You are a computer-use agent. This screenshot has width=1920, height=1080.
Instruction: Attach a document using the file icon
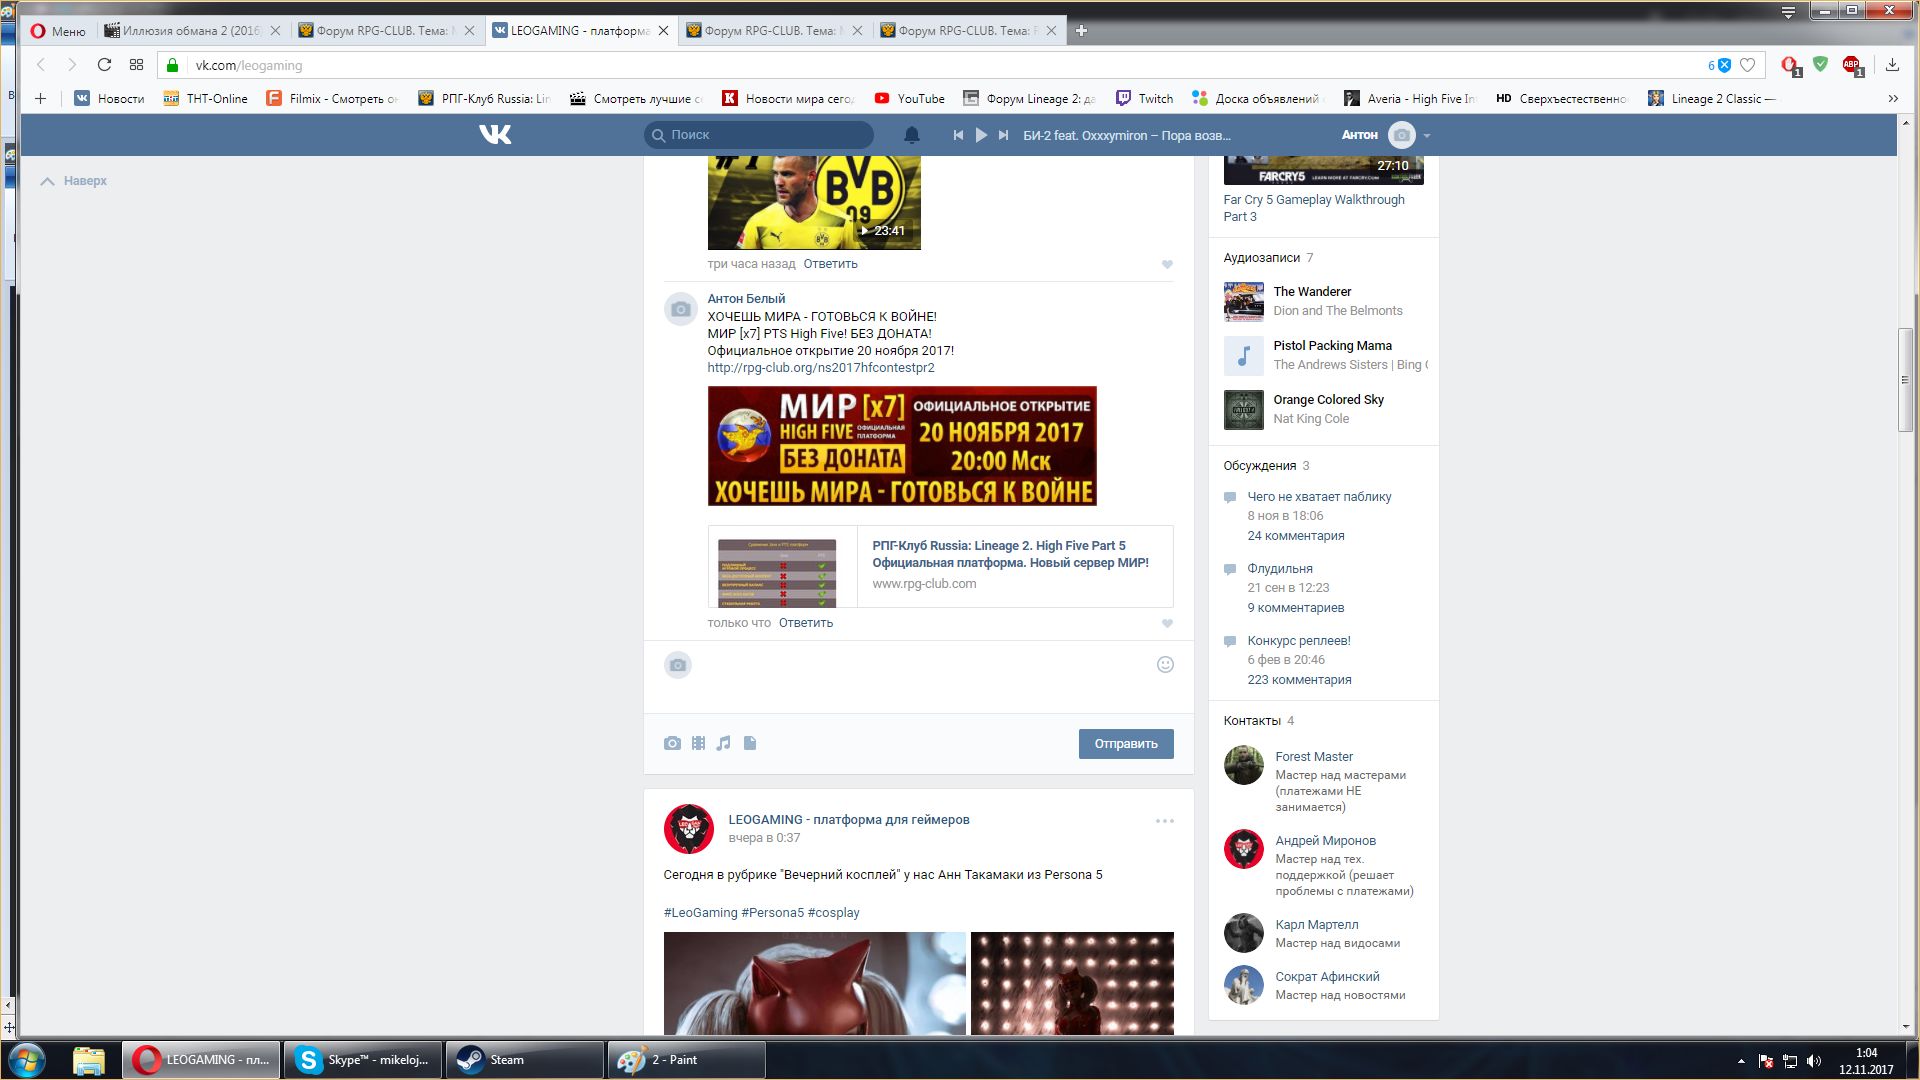750,743
